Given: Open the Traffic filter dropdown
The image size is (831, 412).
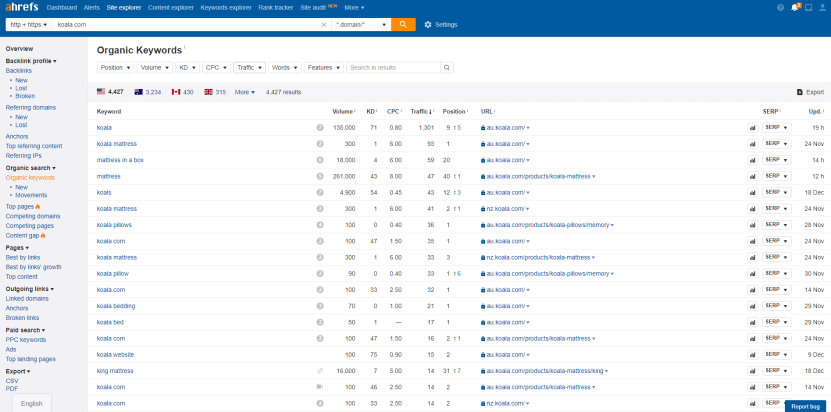Looking at the screenshot, I should click(249, 67).
